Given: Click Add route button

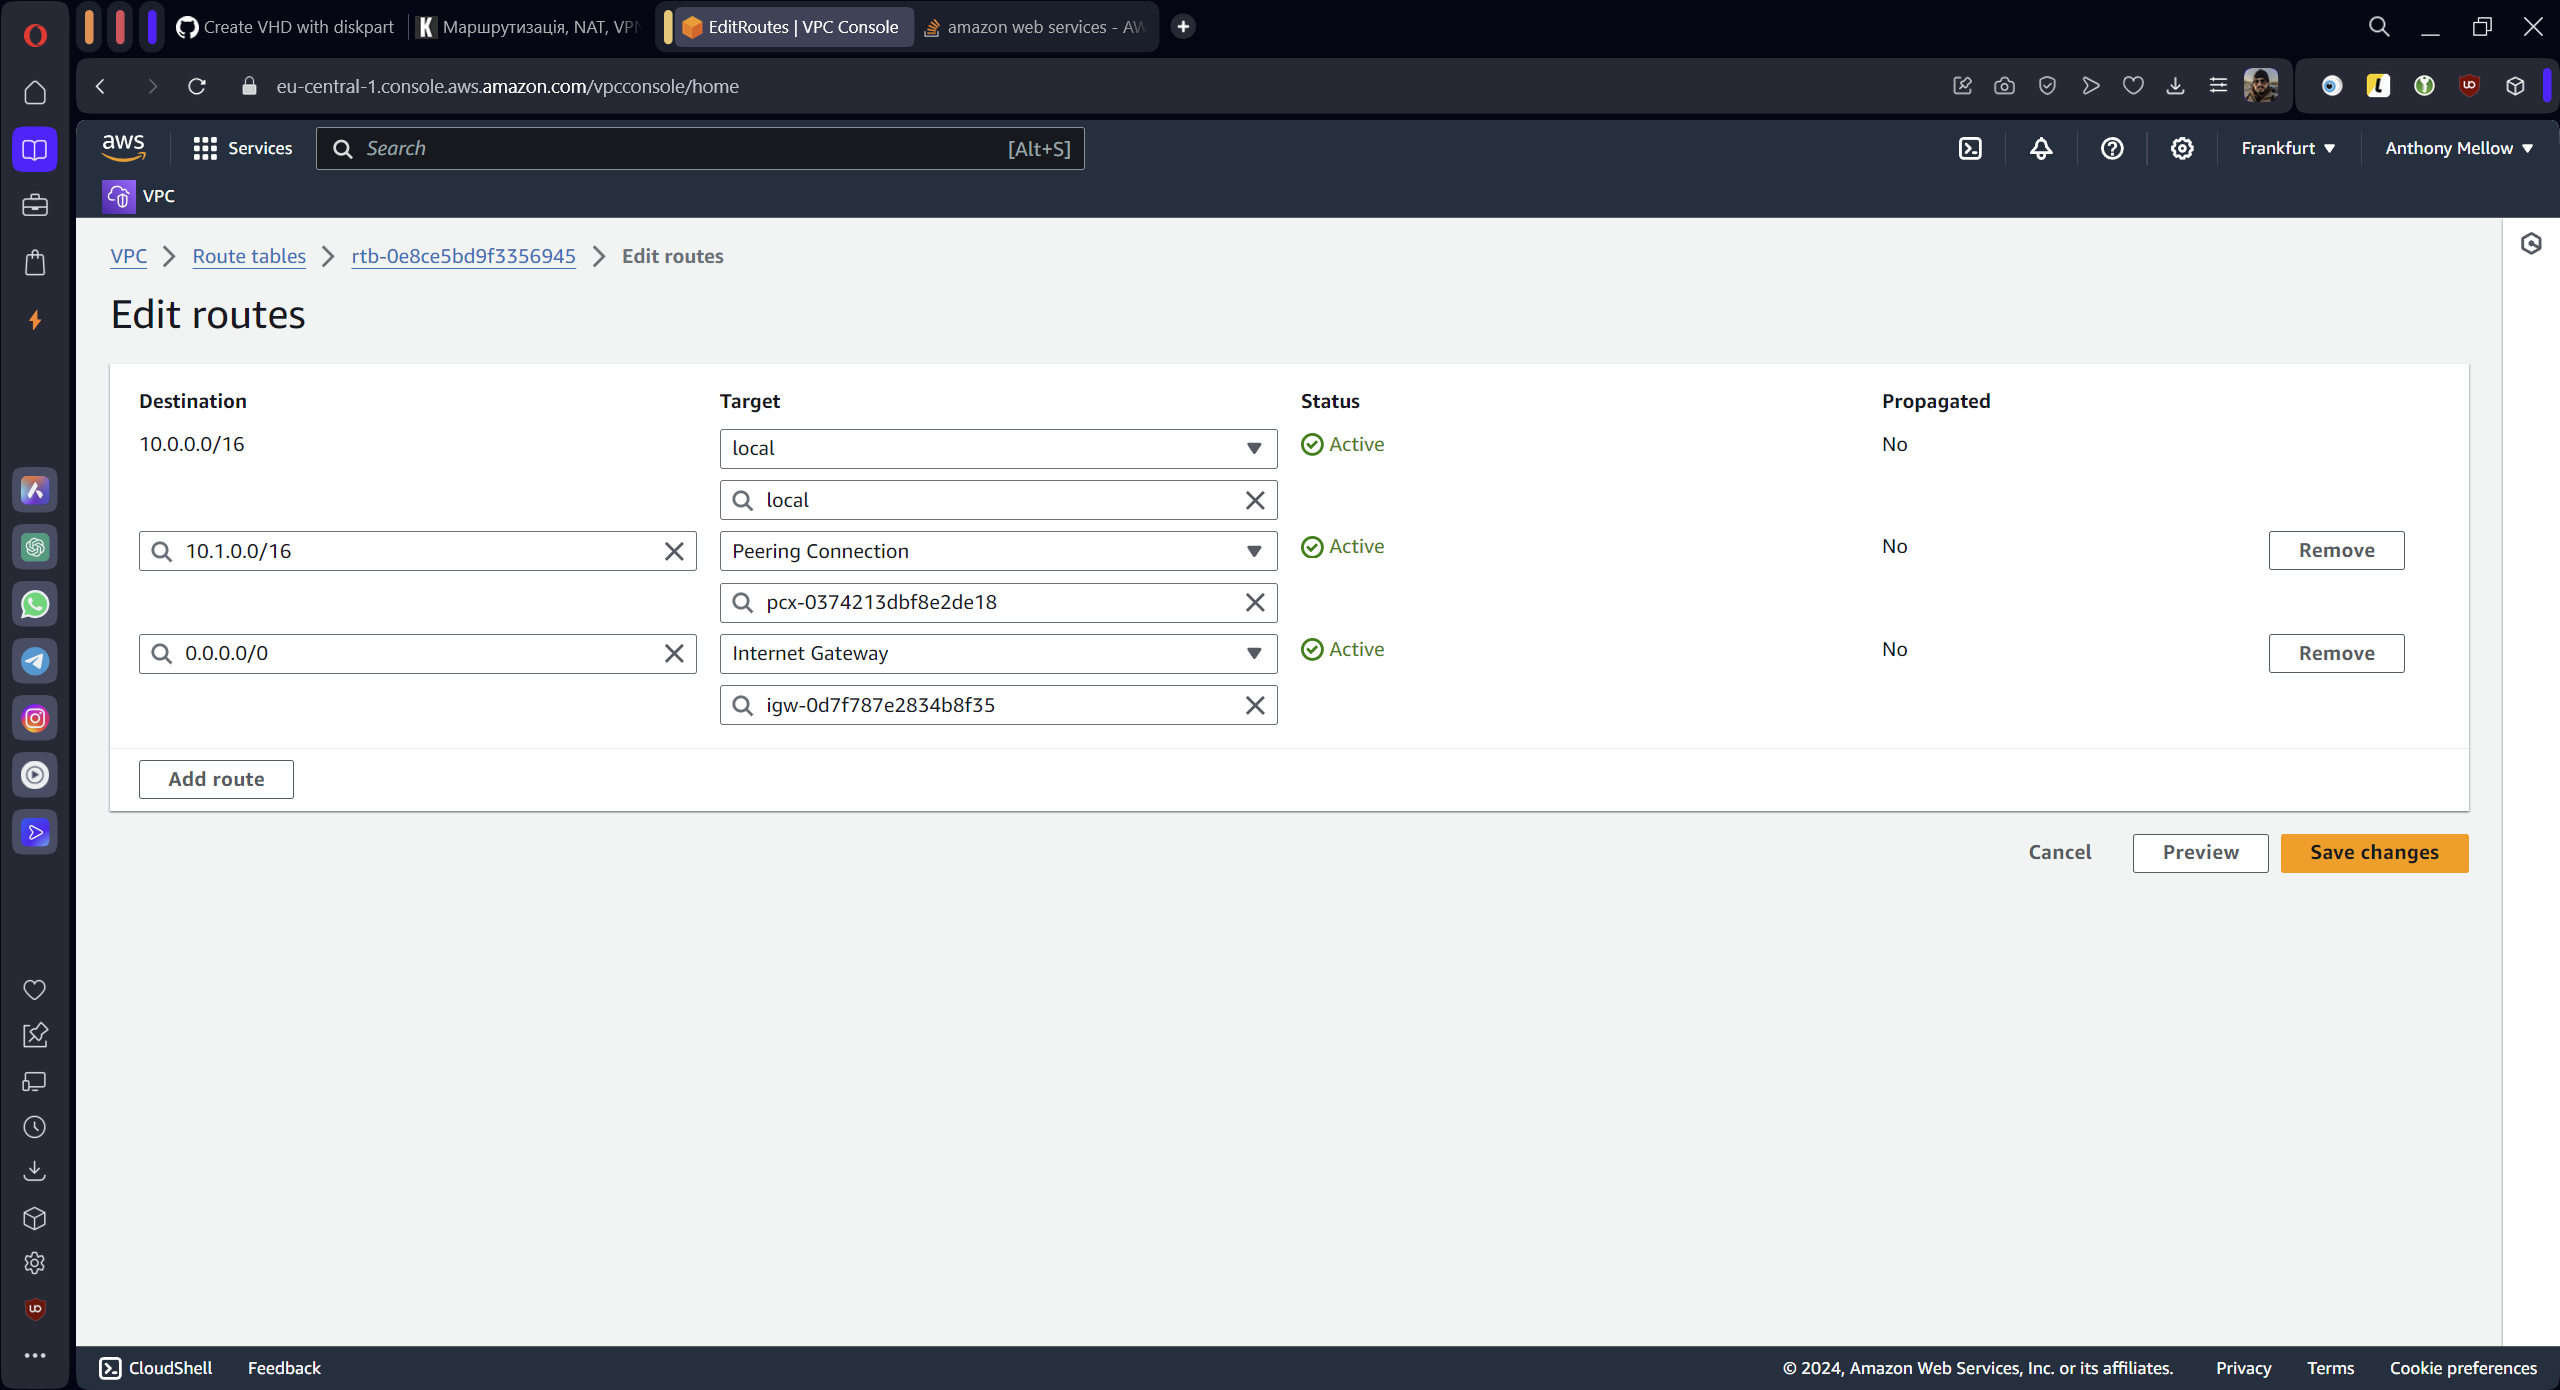Looking at the screenshot, I should tap(216, 779).
